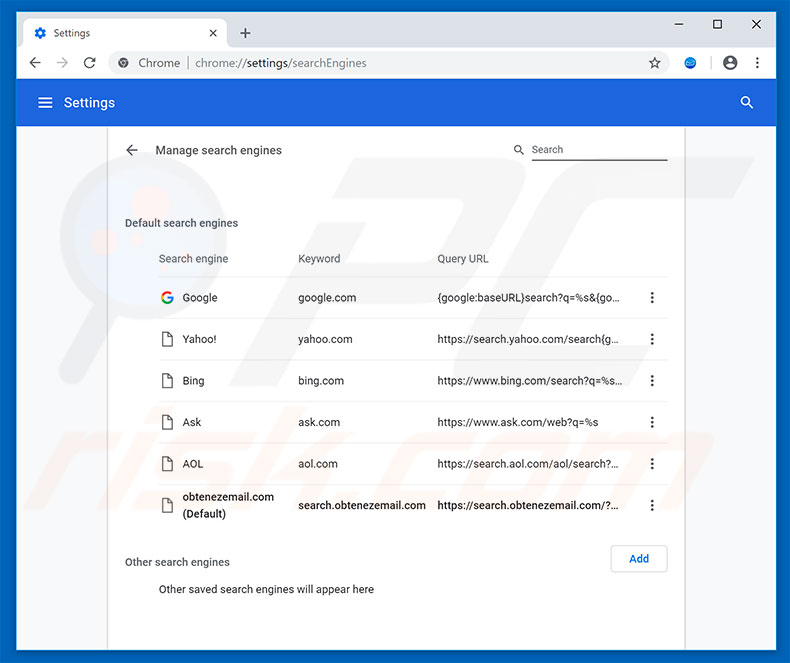Click the yahoo.com keyword

click(x=325, y=339)
